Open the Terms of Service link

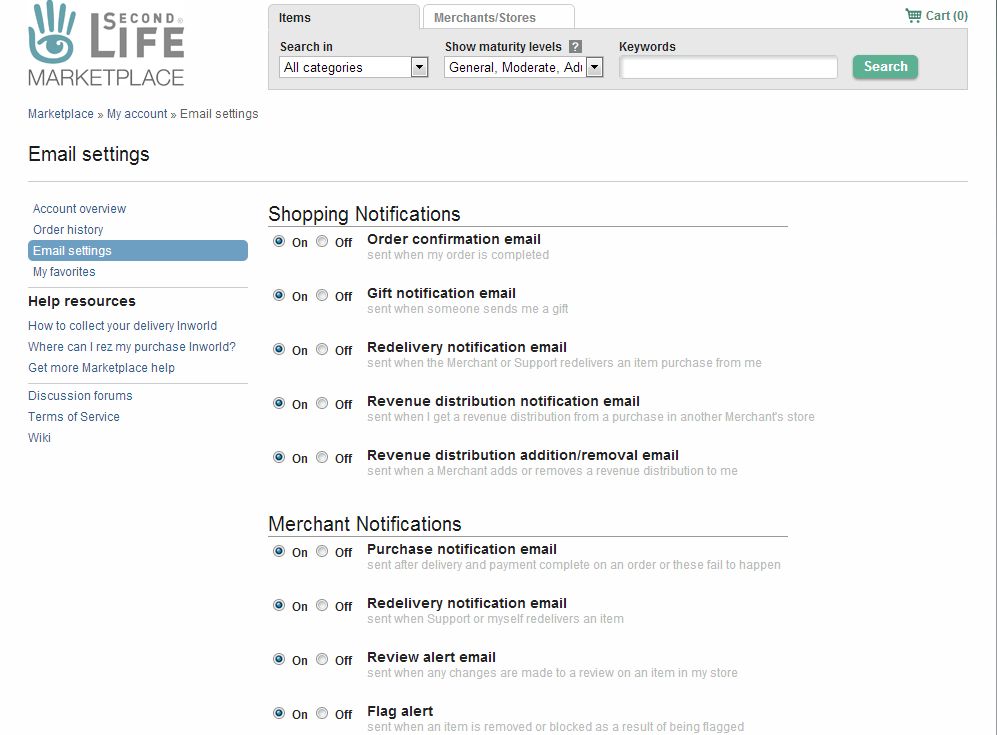tap(74, 417)
